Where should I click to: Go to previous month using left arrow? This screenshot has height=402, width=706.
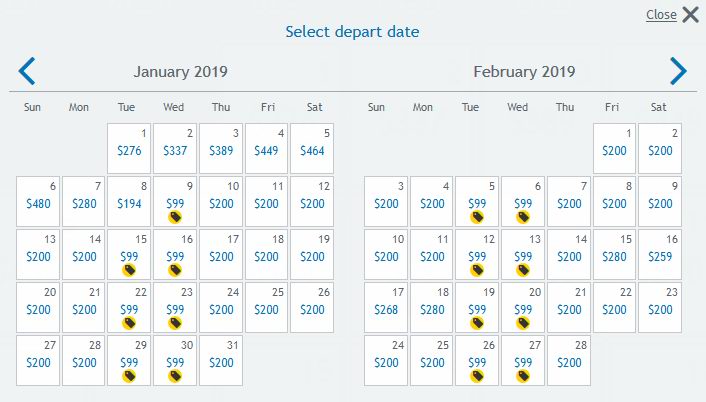27,71
